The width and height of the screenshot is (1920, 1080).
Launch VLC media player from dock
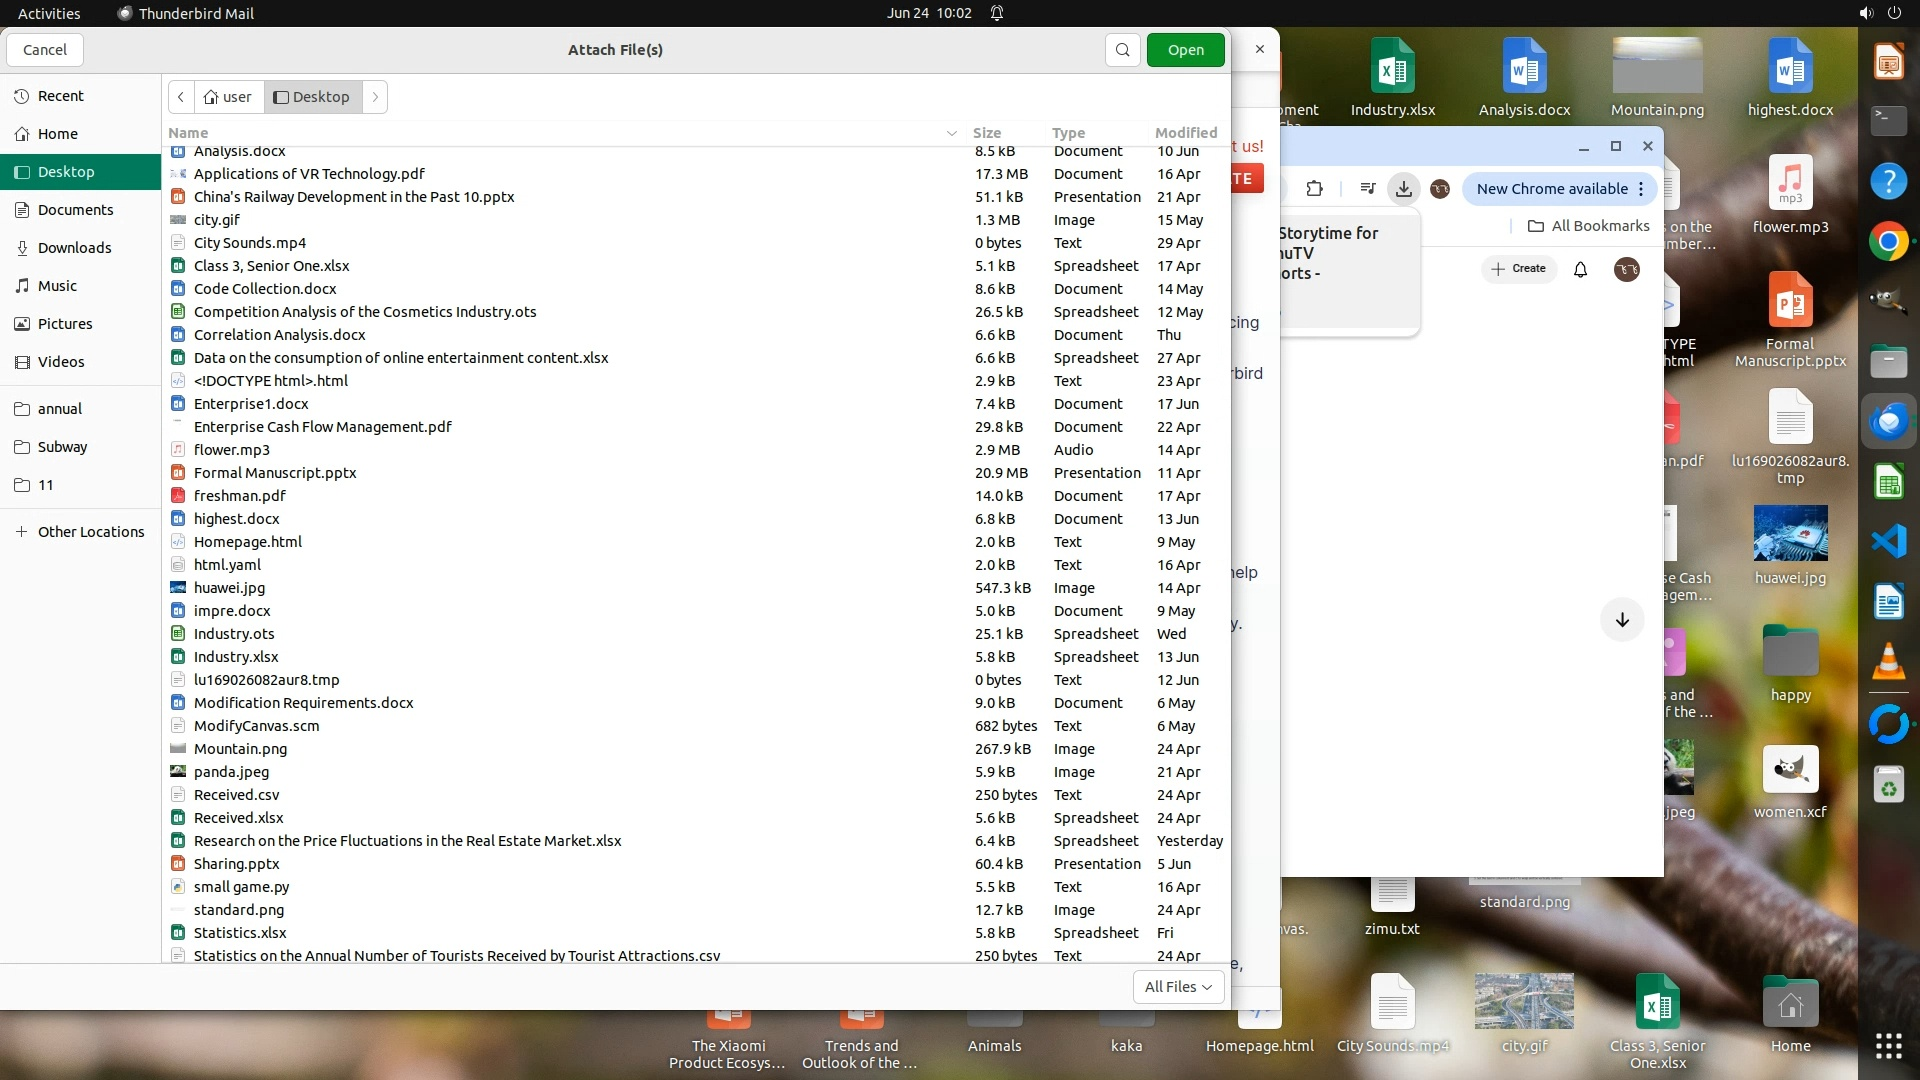[1888, 662]
